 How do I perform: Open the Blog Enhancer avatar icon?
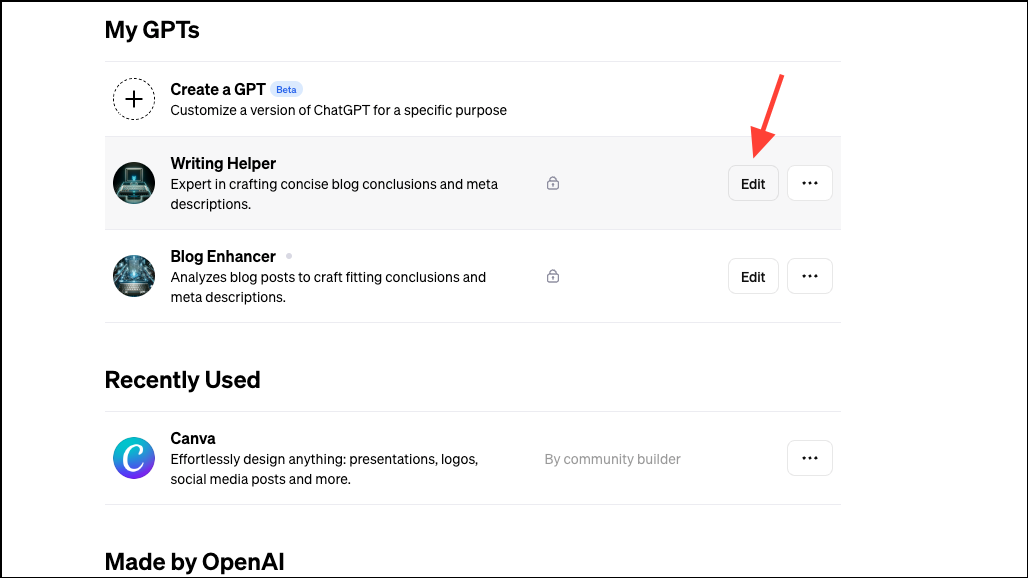tap(134, 276)
